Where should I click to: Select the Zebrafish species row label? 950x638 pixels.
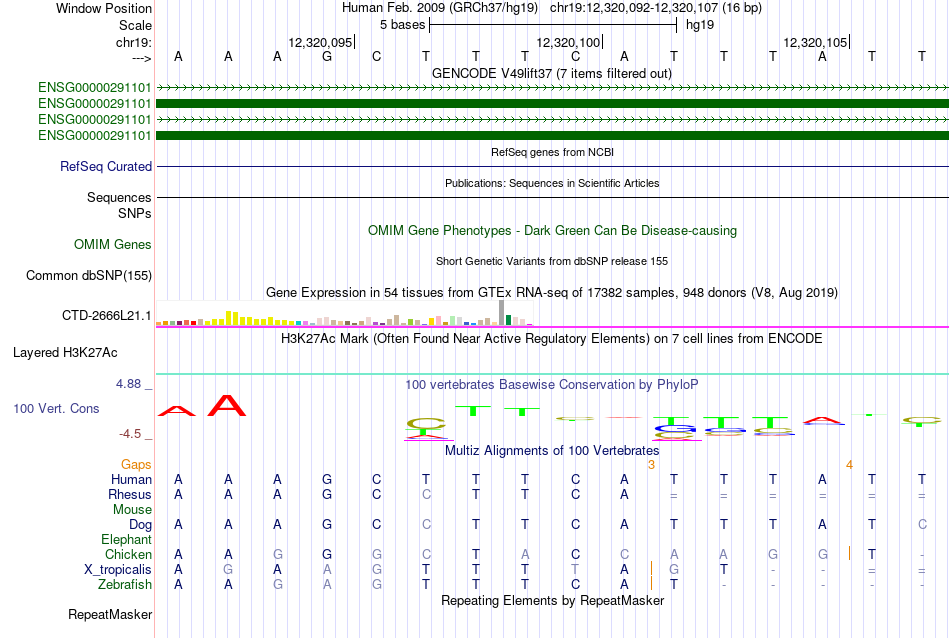[125, 585]
